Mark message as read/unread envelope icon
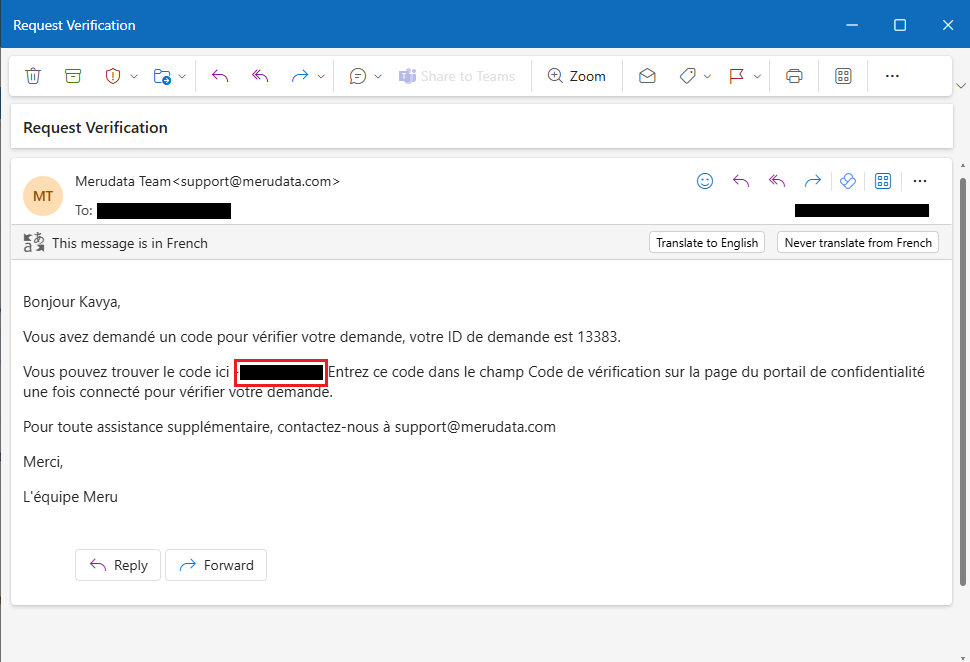Image resolution: width=970 pixels, height=662 pixels. [647, 76]
